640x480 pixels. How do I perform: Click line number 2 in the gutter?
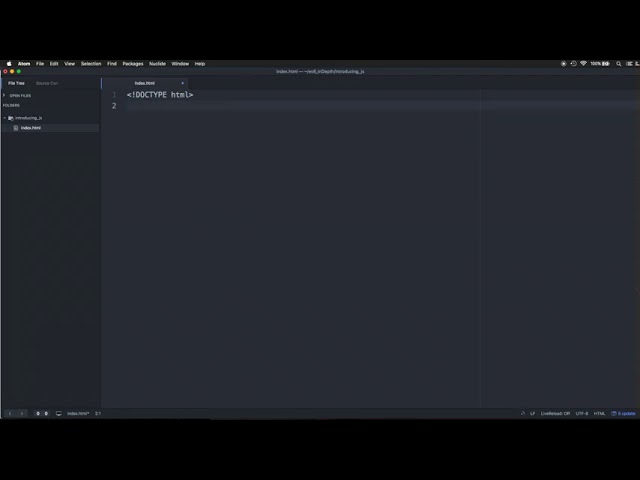[x=114, y=106]
